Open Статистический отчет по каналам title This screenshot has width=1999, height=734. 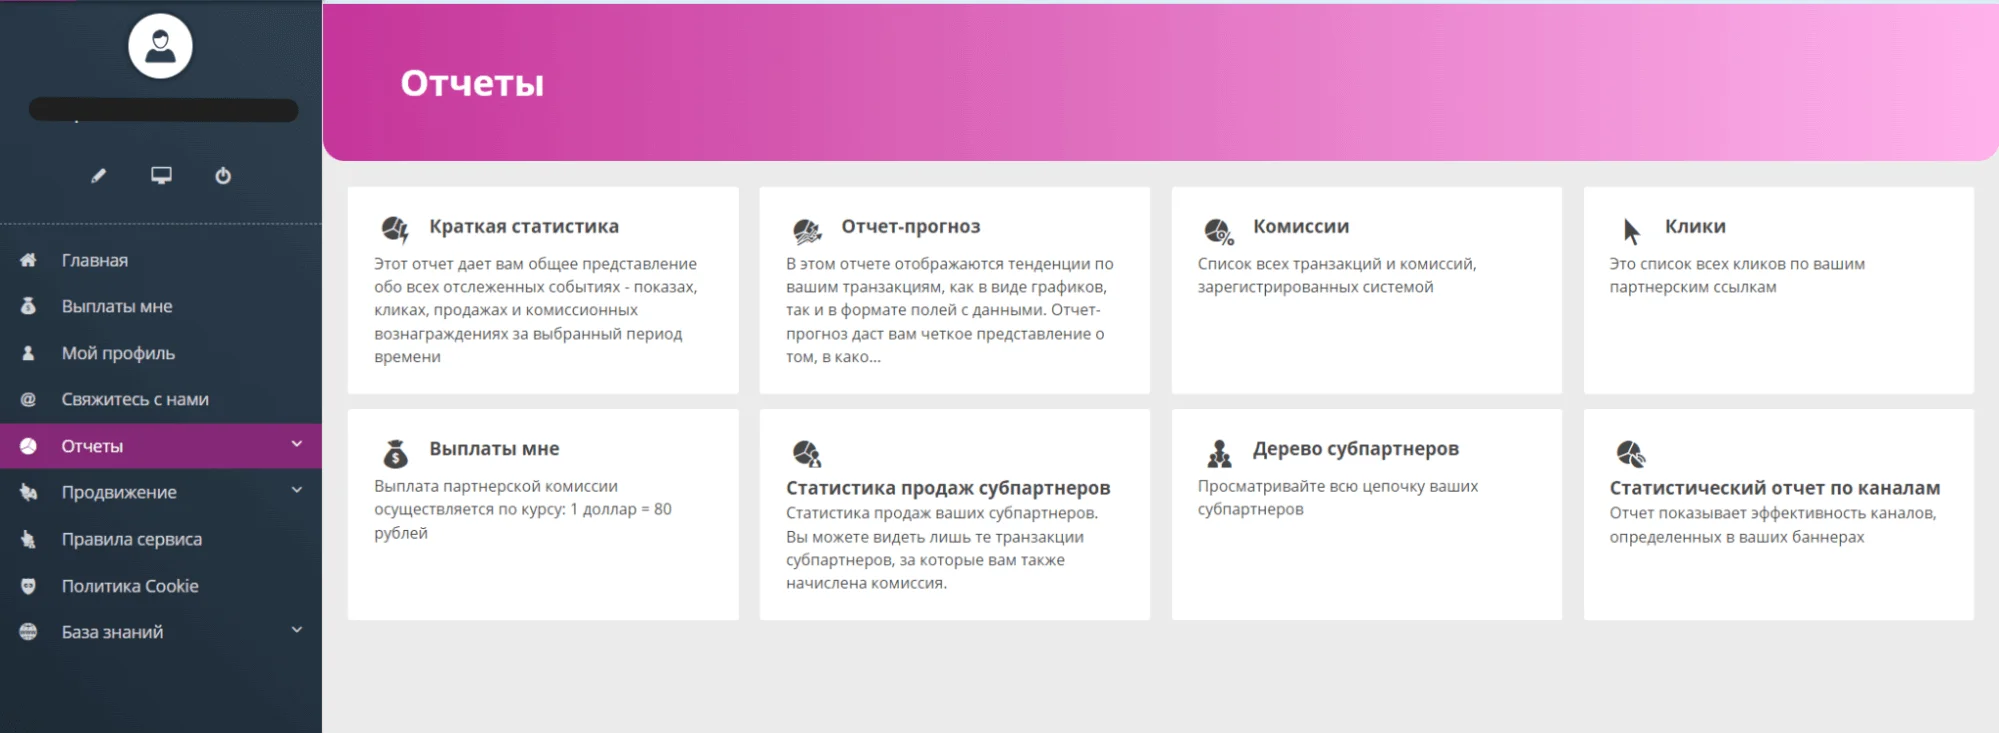coord(1775,488)
